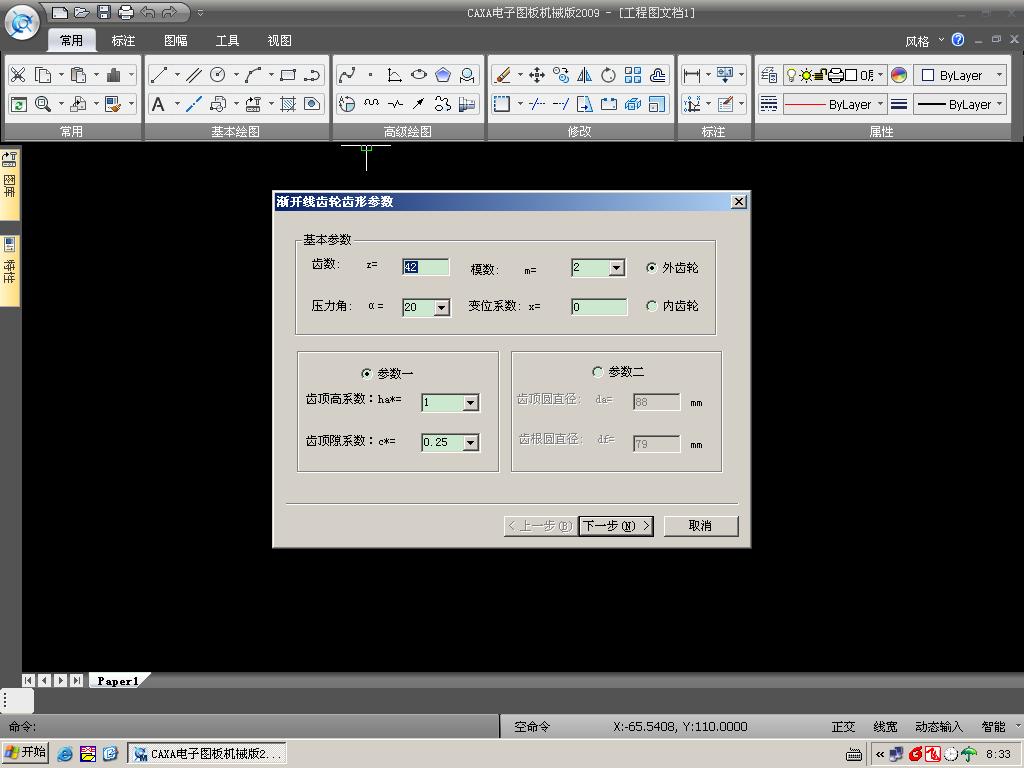The image size is (1024, 768).
Task: Click the 变位系数 x= input field
Action: point(599,307)
